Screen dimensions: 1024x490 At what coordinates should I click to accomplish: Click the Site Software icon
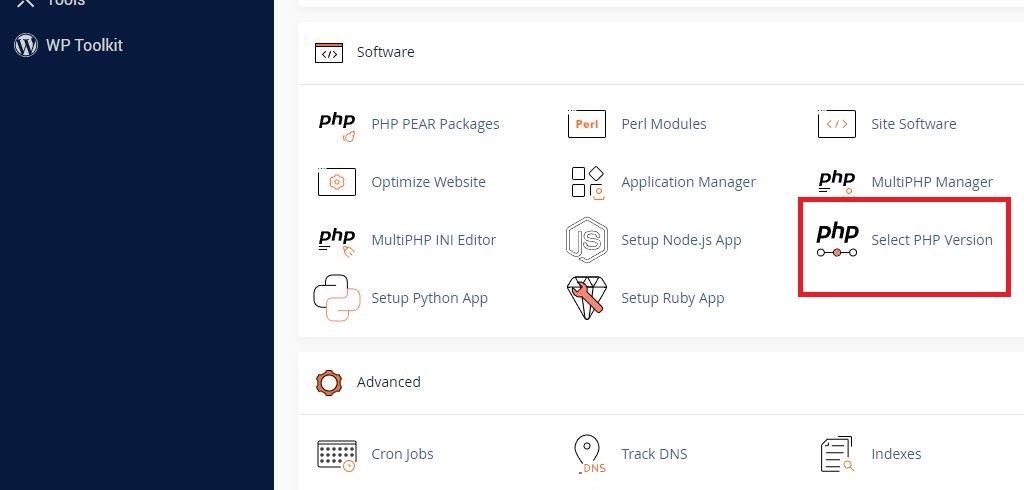[x=837, y=124]
